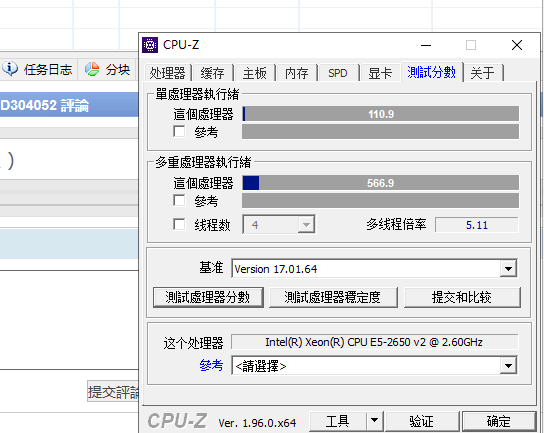Click the single-thread 110.9 score bar
544x433 pixels.
coord(381,114)
